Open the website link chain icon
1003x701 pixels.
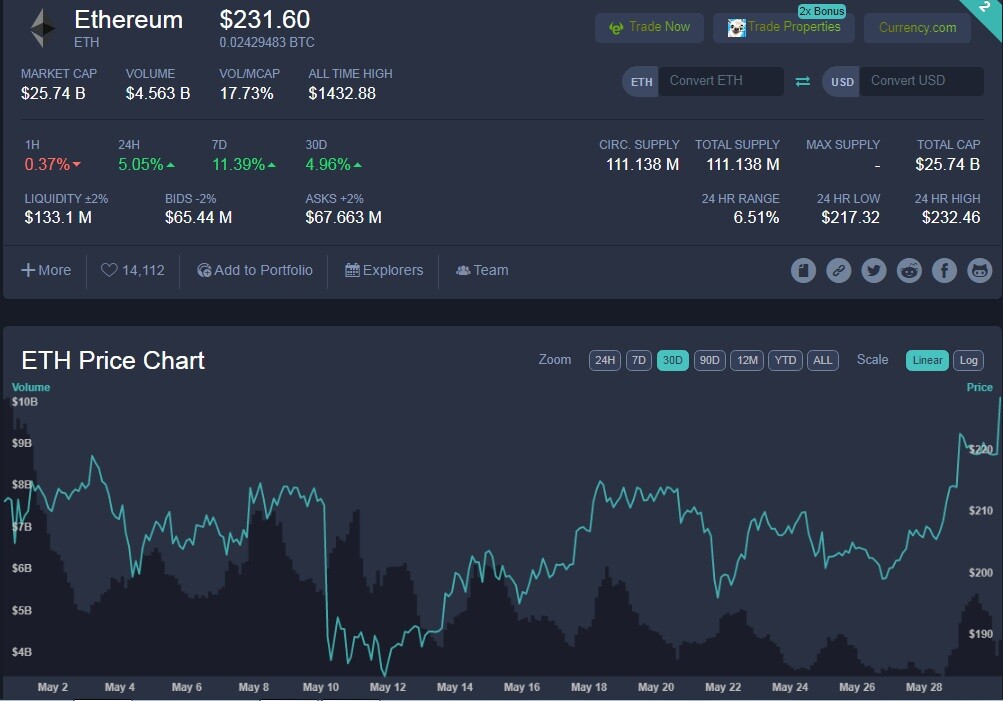[839, 271]
